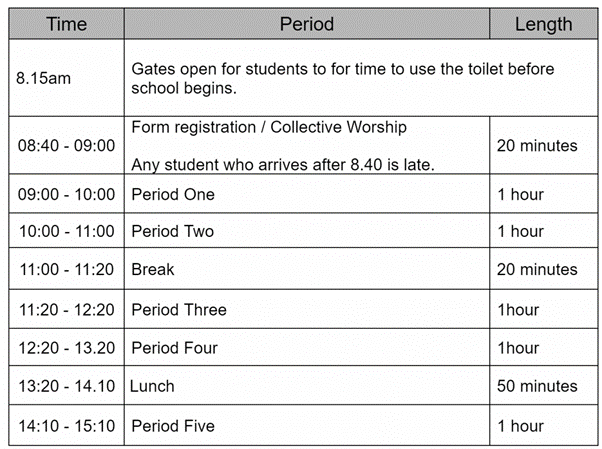Select the 8.15am time cell
The width and height of the screenshot is (602, 449).
pos(40,78)
